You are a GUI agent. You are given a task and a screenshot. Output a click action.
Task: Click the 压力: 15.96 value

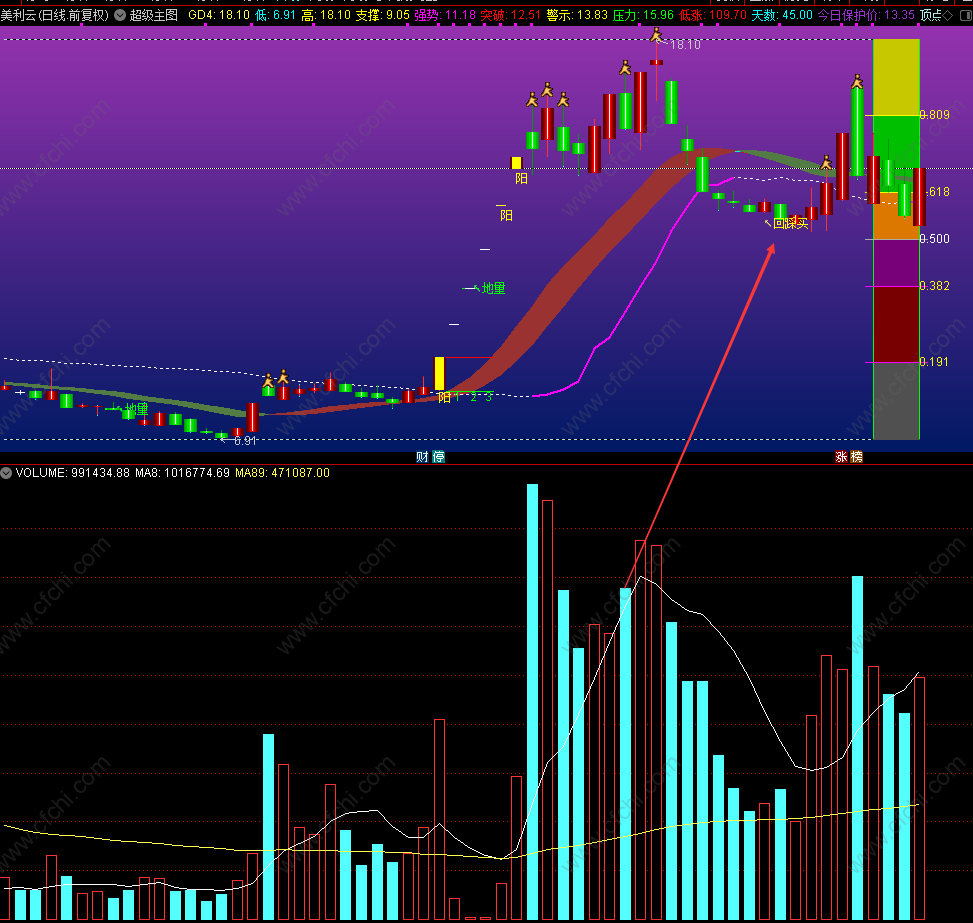(x=643, y=15)
